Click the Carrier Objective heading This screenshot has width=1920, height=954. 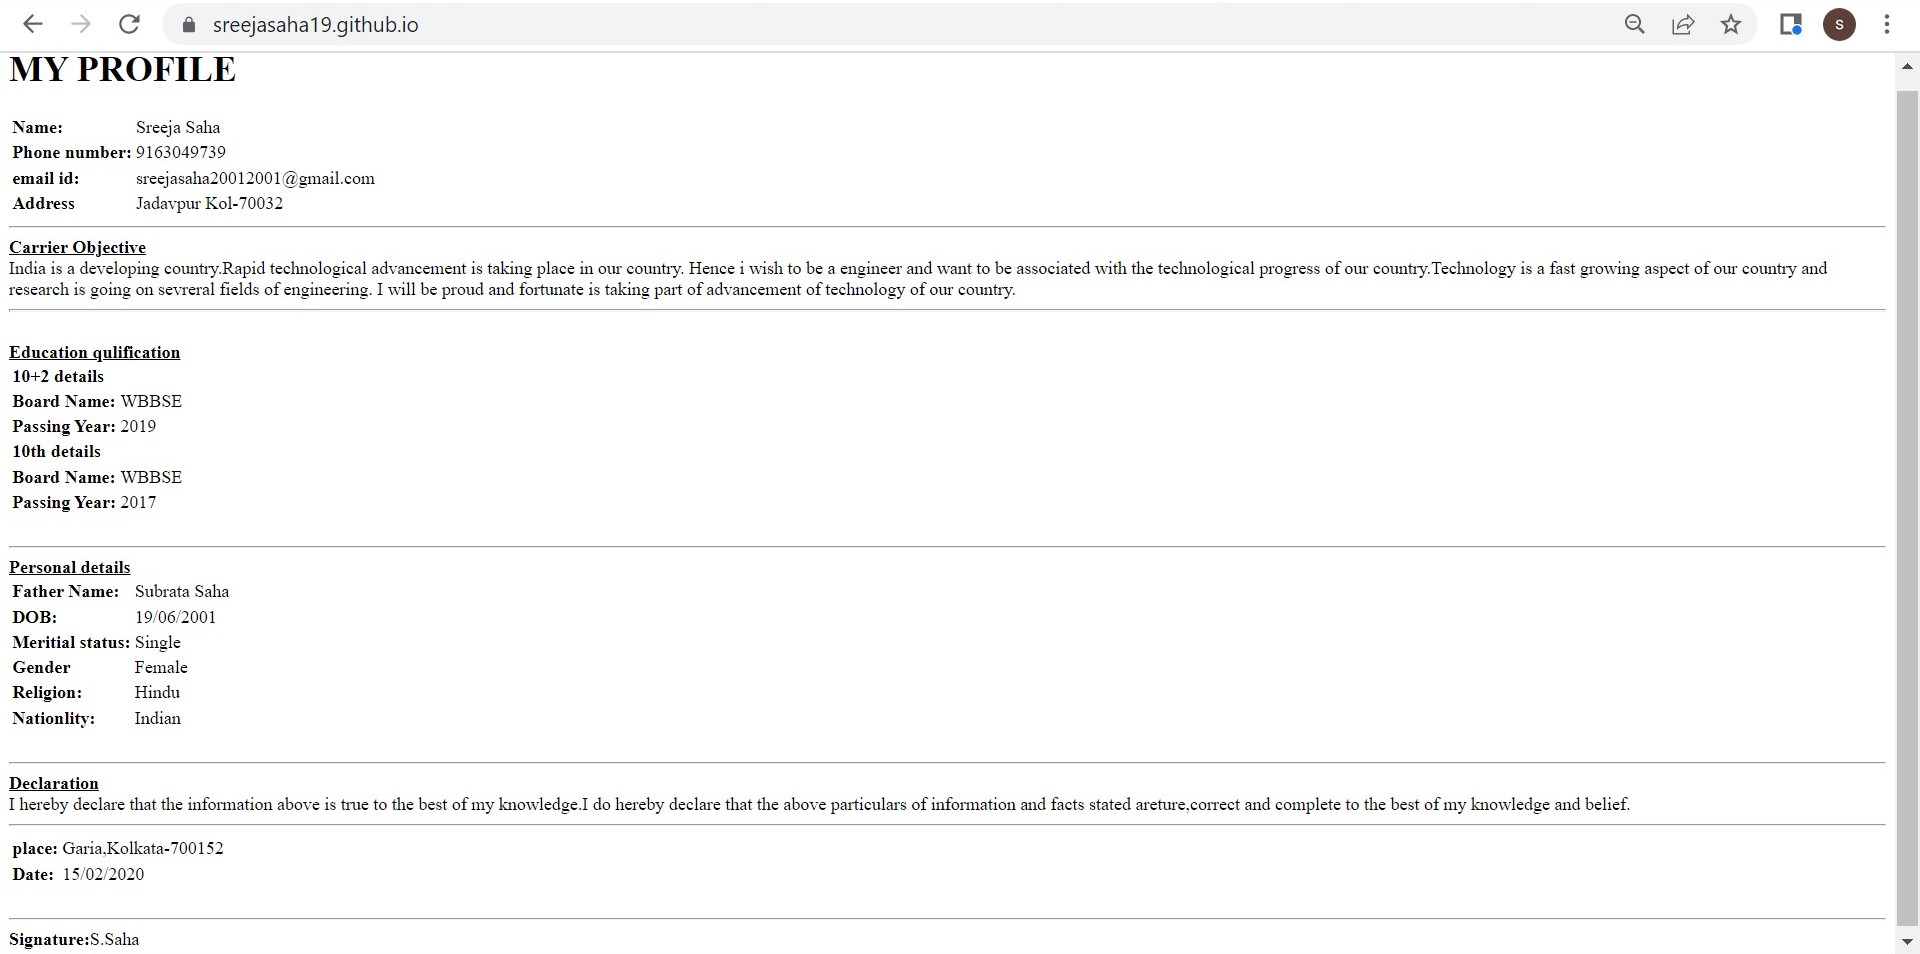pyautogui.click(x=77, y=247)
